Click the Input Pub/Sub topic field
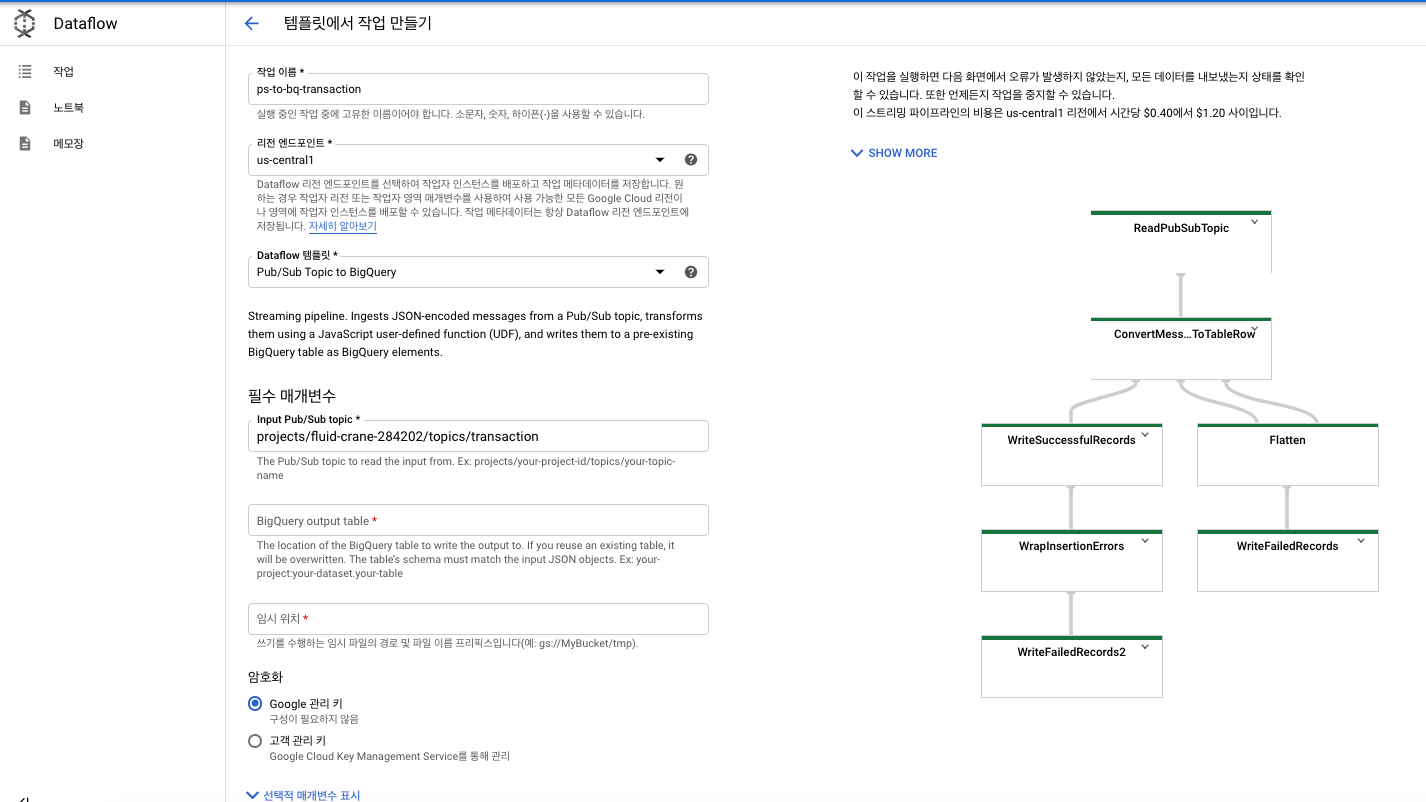The width and height of the screenshot is (1426, 802). coord(478,436)
